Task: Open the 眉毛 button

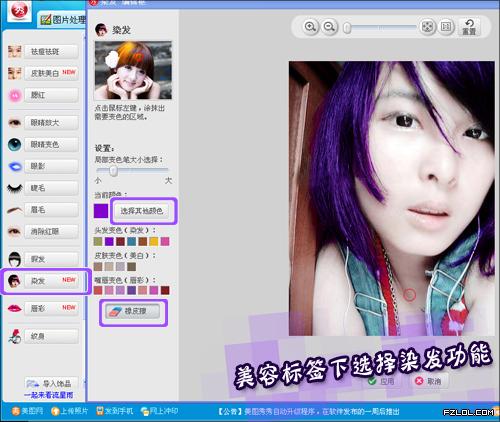Action: (51, 210)
